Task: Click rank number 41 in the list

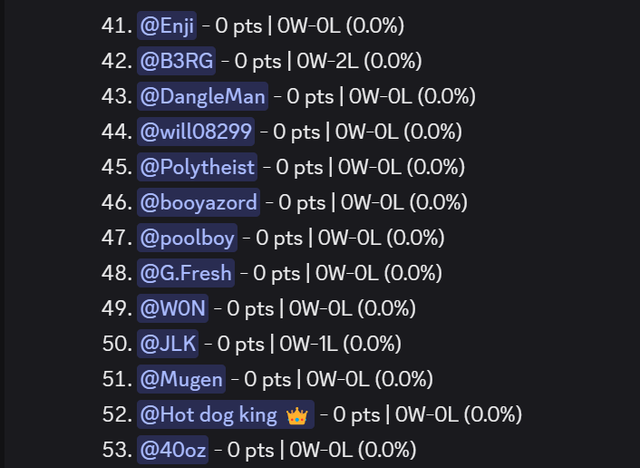Action: click(x=117, y=26)
